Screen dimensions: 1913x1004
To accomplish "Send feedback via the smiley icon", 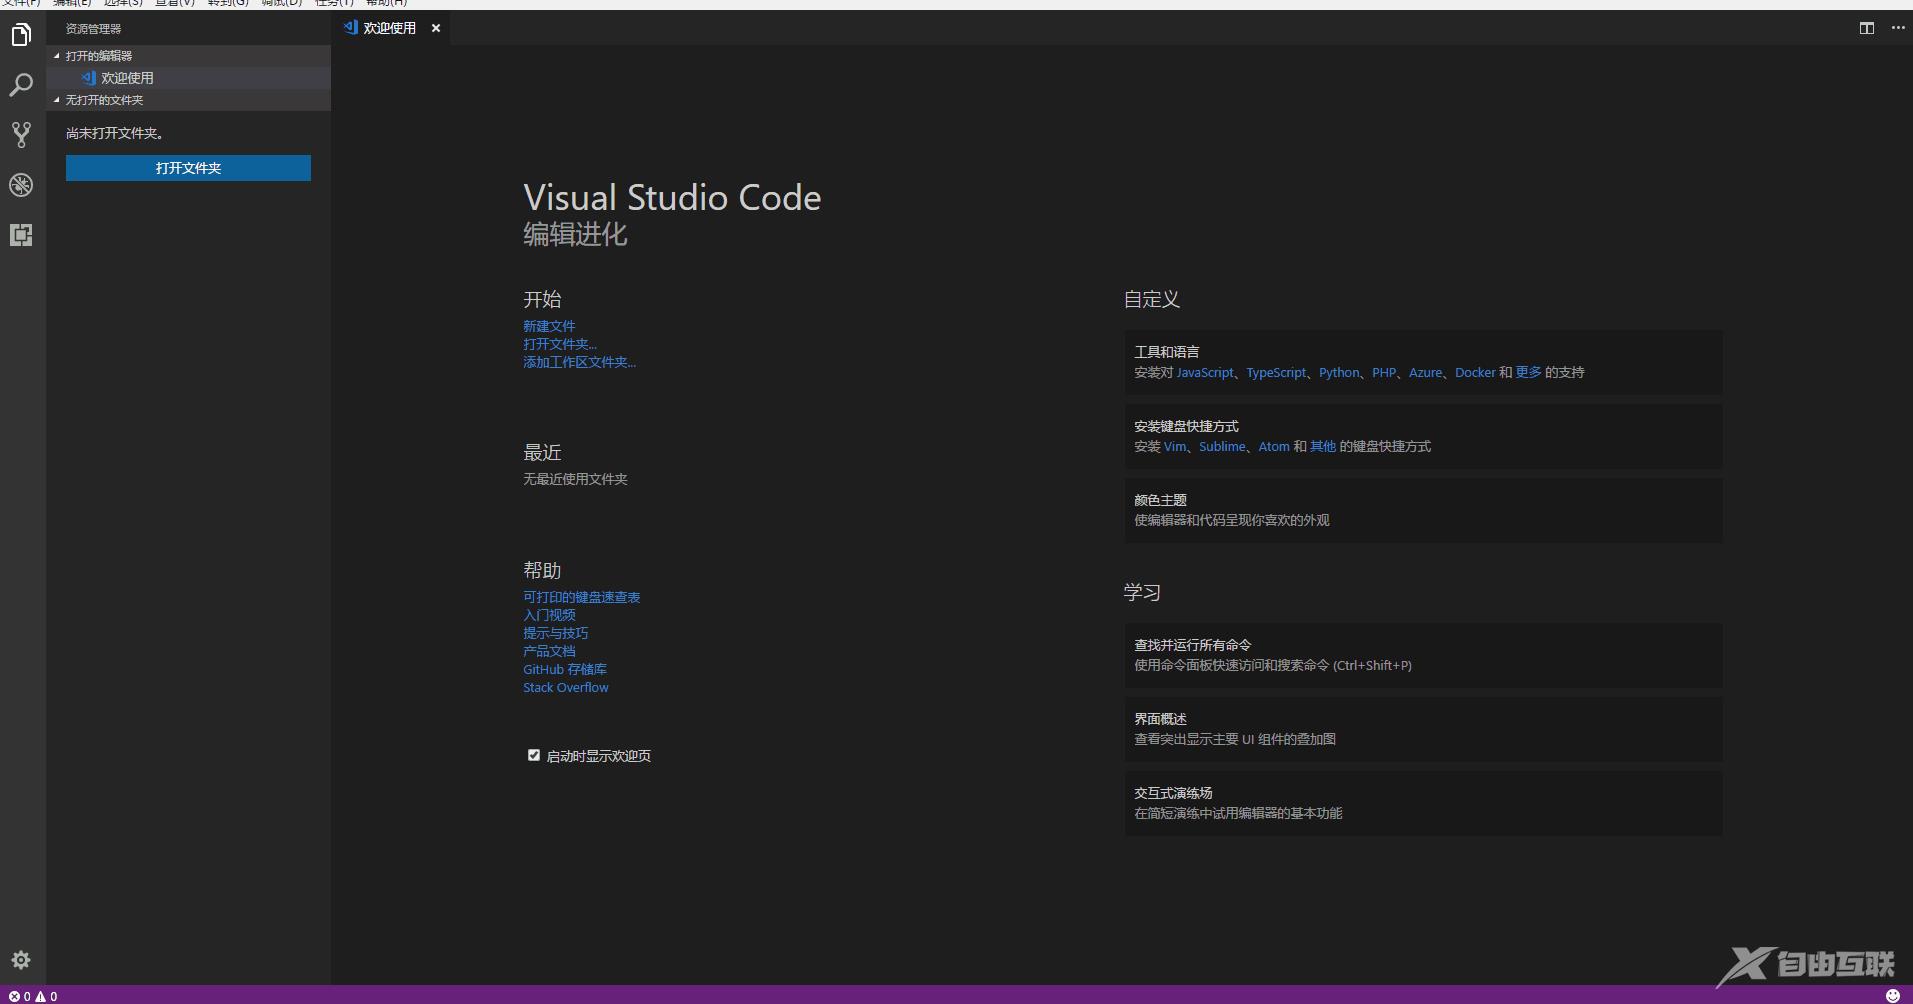I will pos(1892,995).
